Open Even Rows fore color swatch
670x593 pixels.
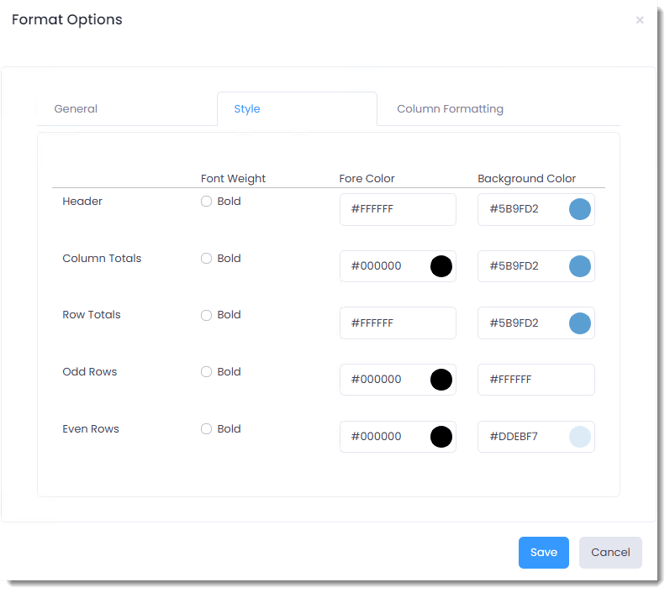pyautogui.click(x=441, y=437)
